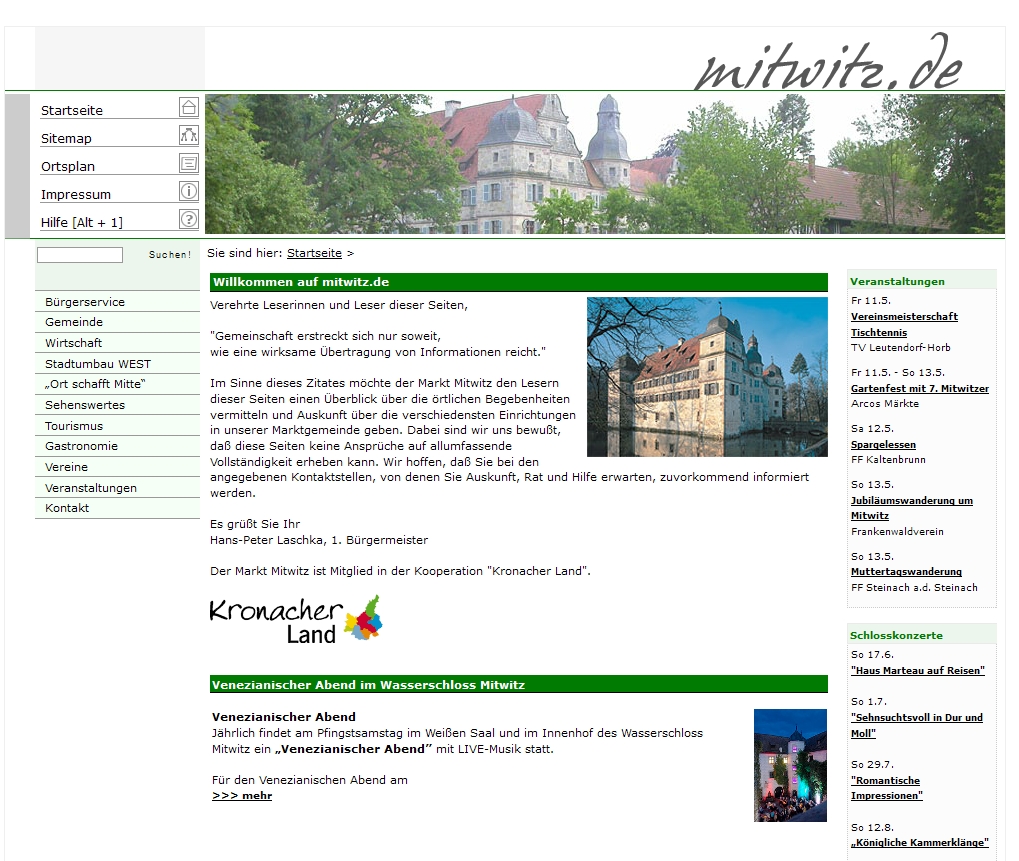
Task: Select Bürgerservice in the side navigation
Action: [118, 302]
